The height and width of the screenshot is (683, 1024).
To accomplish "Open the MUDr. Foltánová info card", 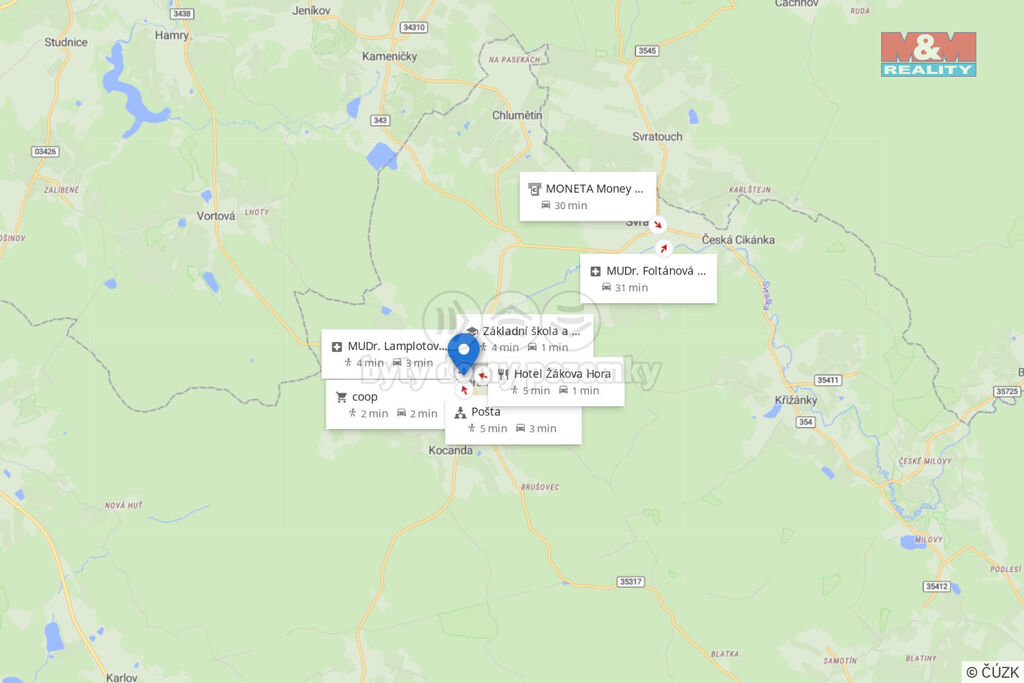I will point(648,279).
